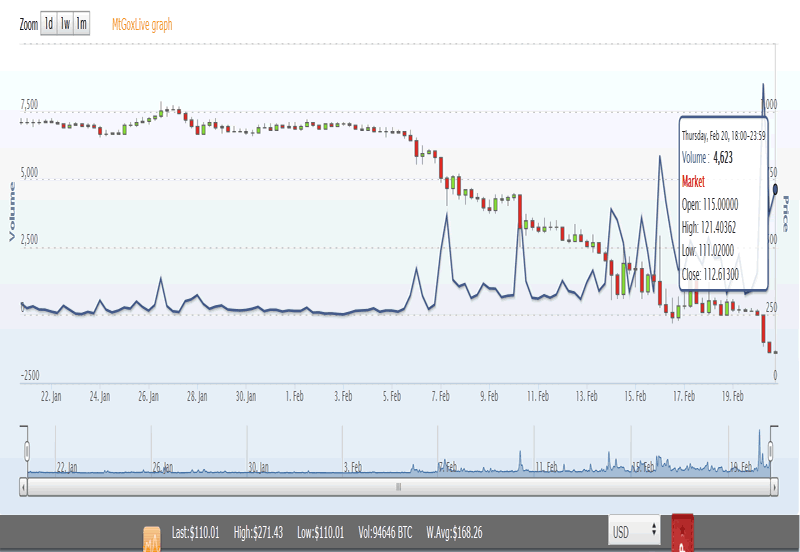The image size is (800, 552).
Task: Click the navigator scrollbar right arrow
Action: pyautogui.click(x=774, y=487)
